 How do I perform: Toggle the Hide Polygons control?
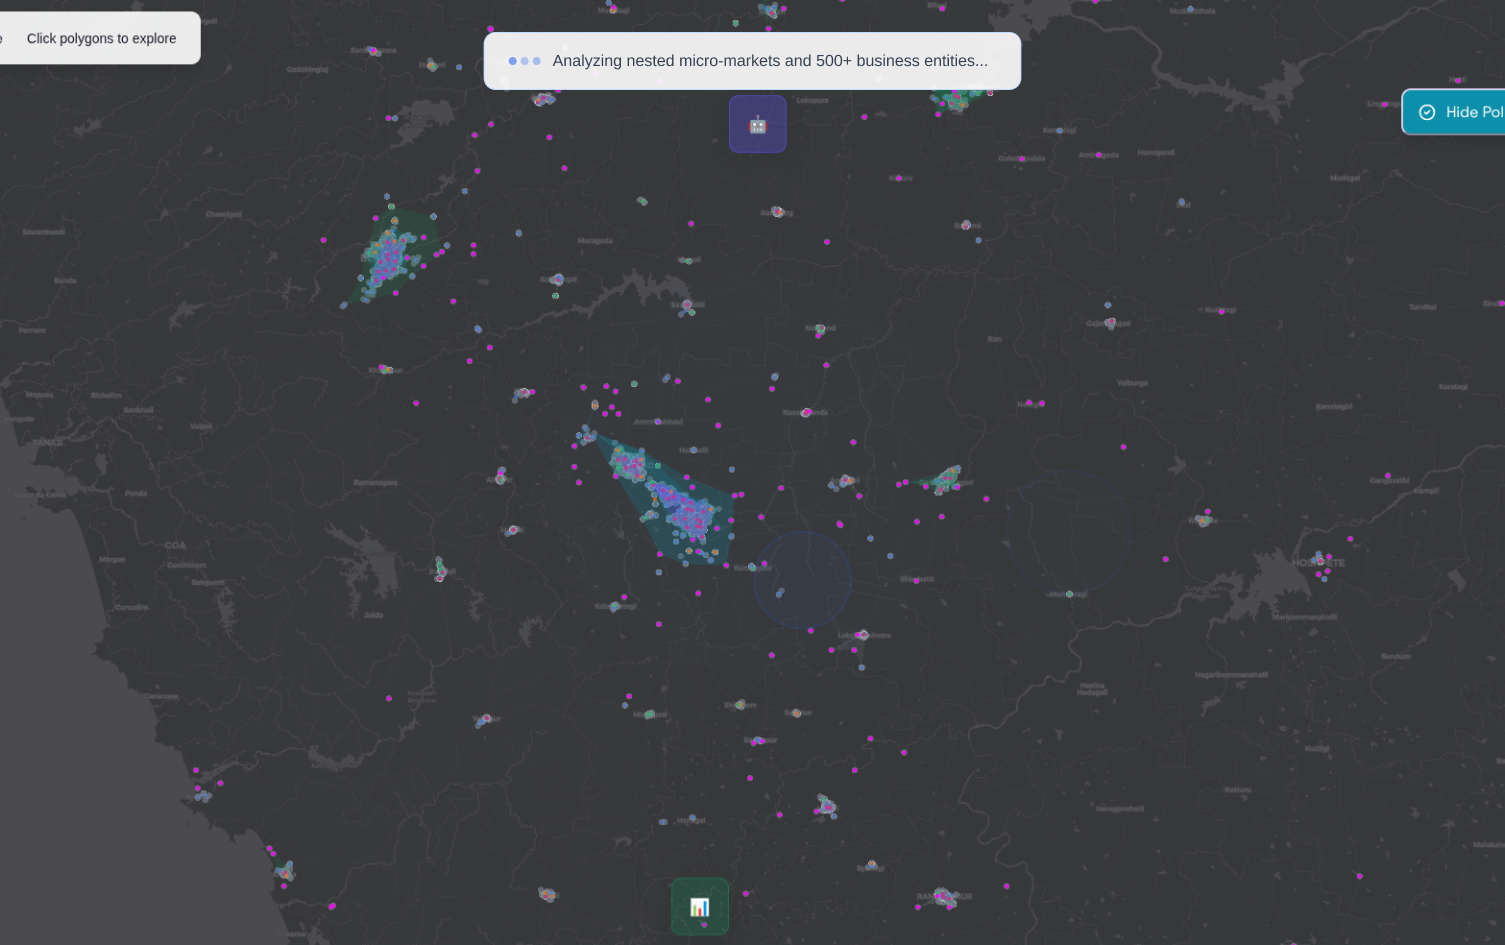click(x=1460, y=112)
